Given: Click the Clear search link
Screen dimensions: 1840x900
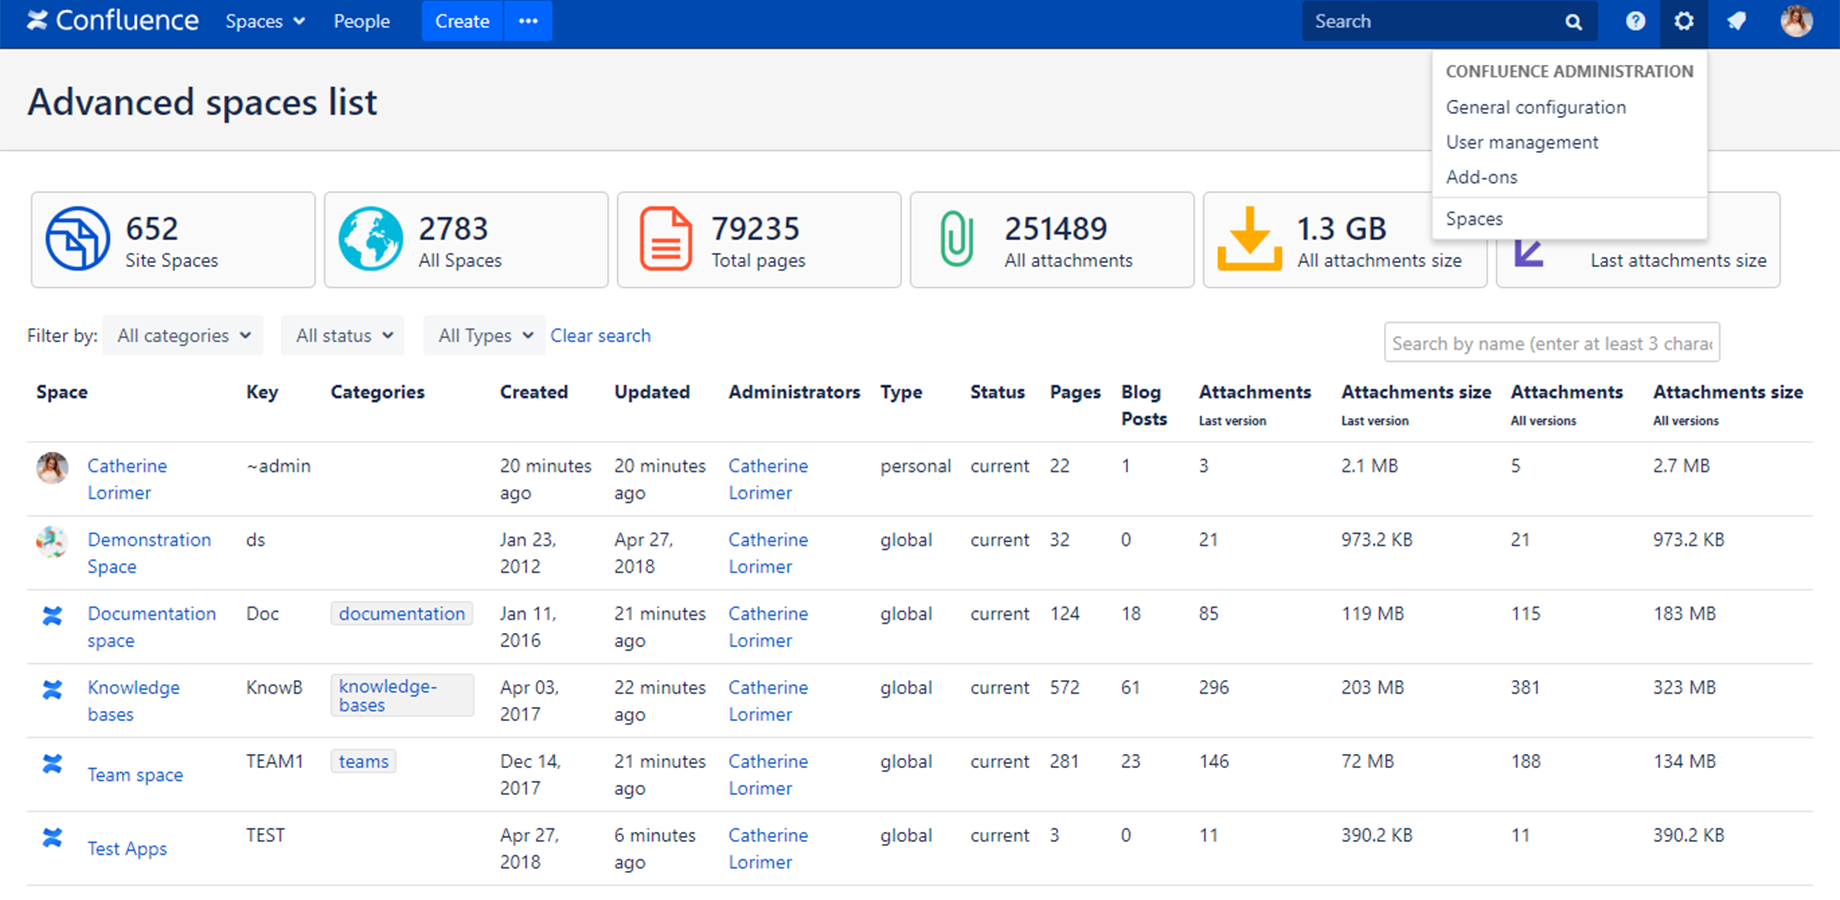Looking at the screenshot, I should tap(600, 336).
